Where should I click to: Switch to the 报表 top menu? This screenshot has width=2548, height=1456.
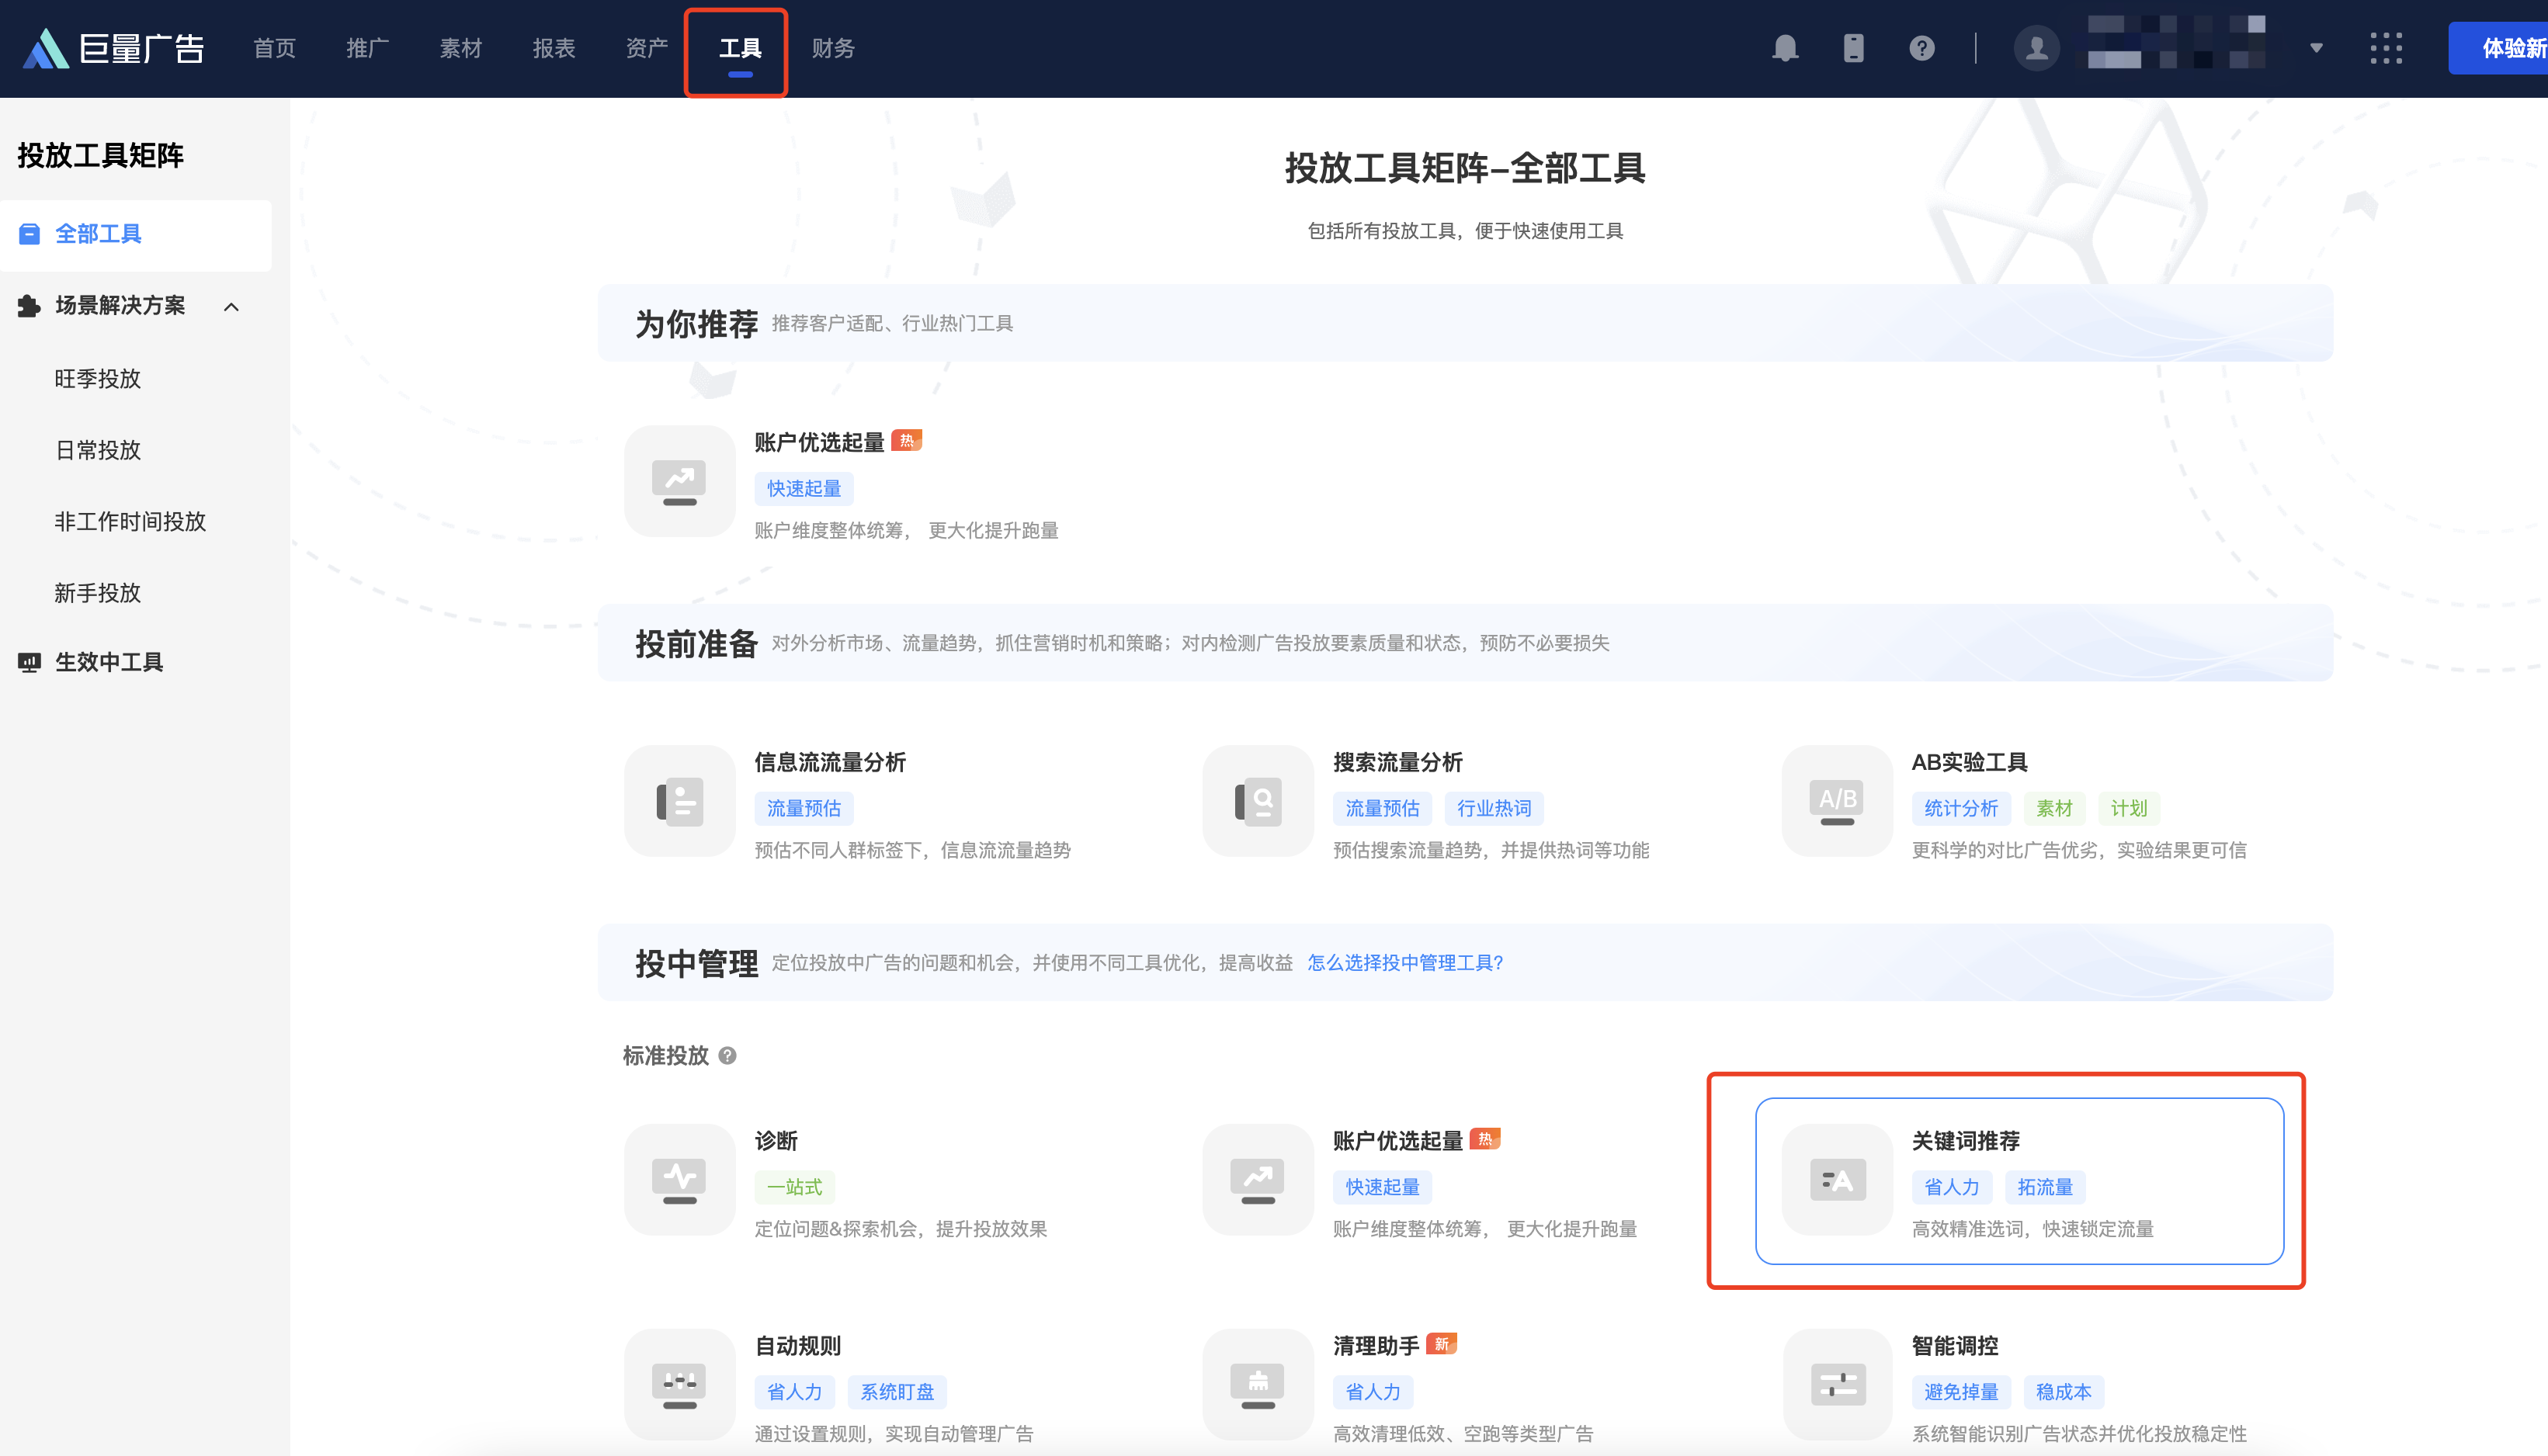tap(553, 48)
